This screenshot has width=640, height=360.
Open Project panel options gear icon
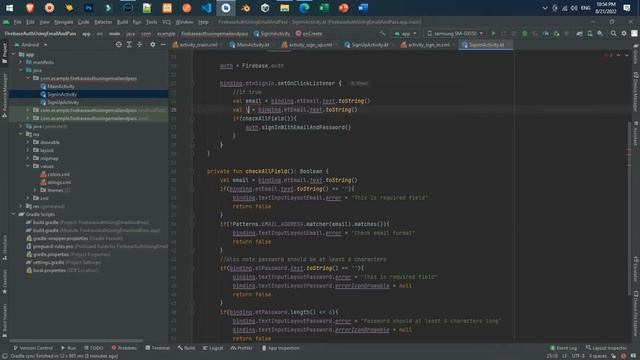coord(152,44)
